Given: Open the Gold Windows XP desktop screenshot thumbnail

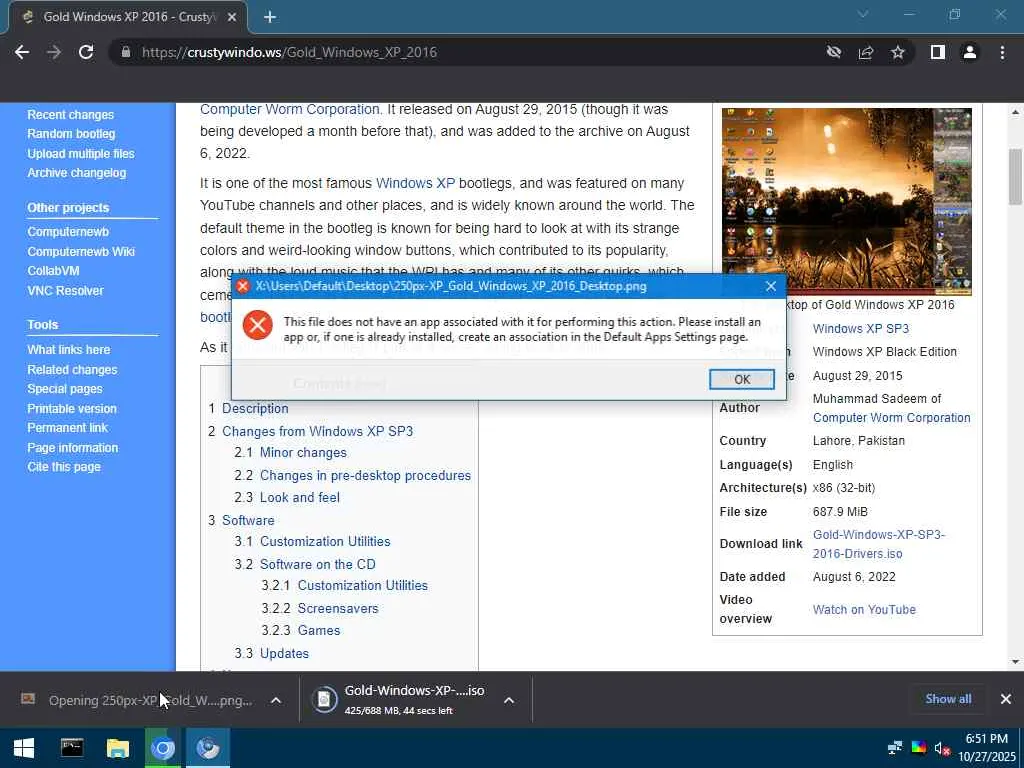Looking at the screenshot, I should 846,202.
